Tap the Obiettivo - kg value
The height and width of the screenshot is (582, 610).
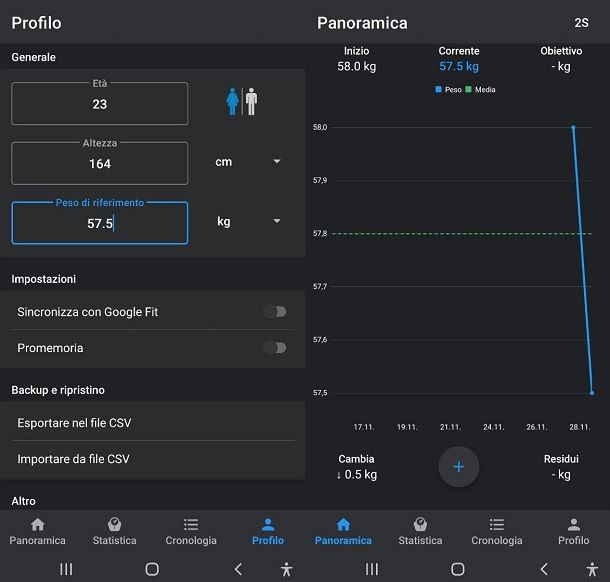click(561, 67)
